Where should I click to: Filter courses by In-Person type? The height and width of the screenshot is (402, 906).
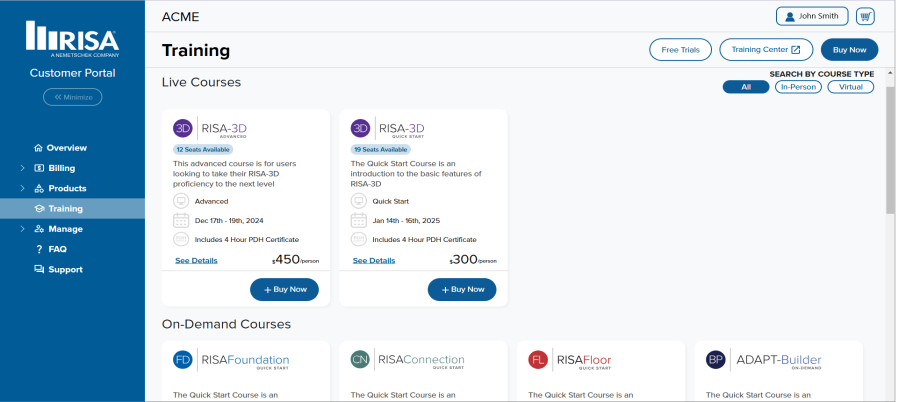(799, 87)
